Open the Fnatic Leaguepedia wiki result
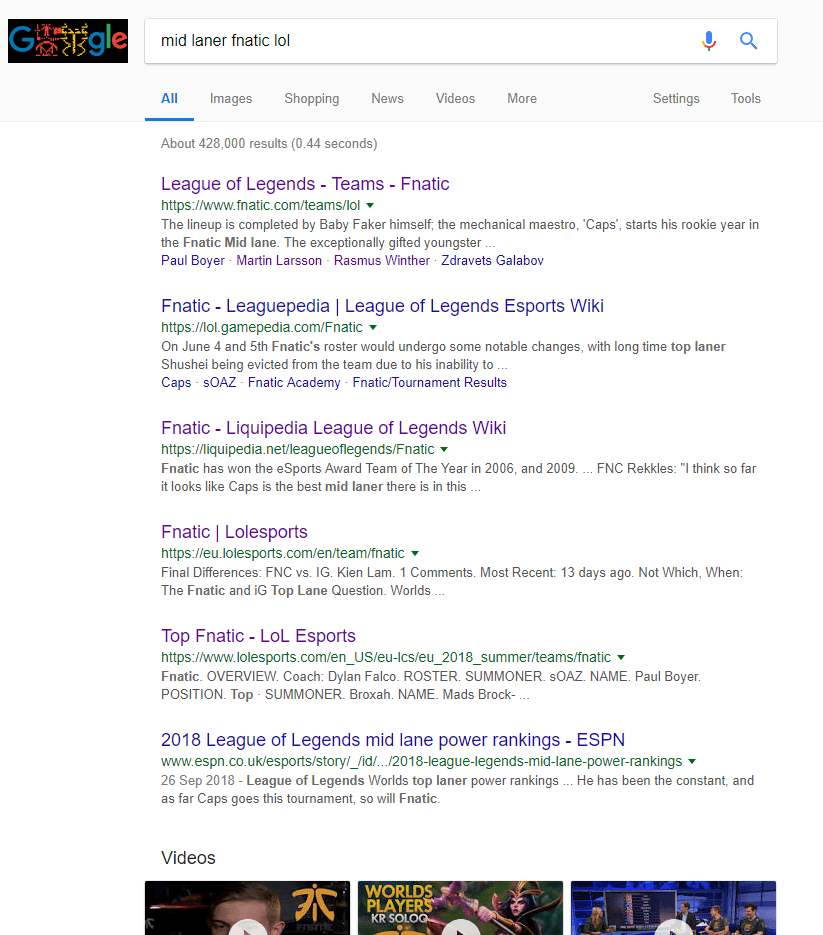Image resolution: width=823 pixels, height=935 pixels. point(382,306)
